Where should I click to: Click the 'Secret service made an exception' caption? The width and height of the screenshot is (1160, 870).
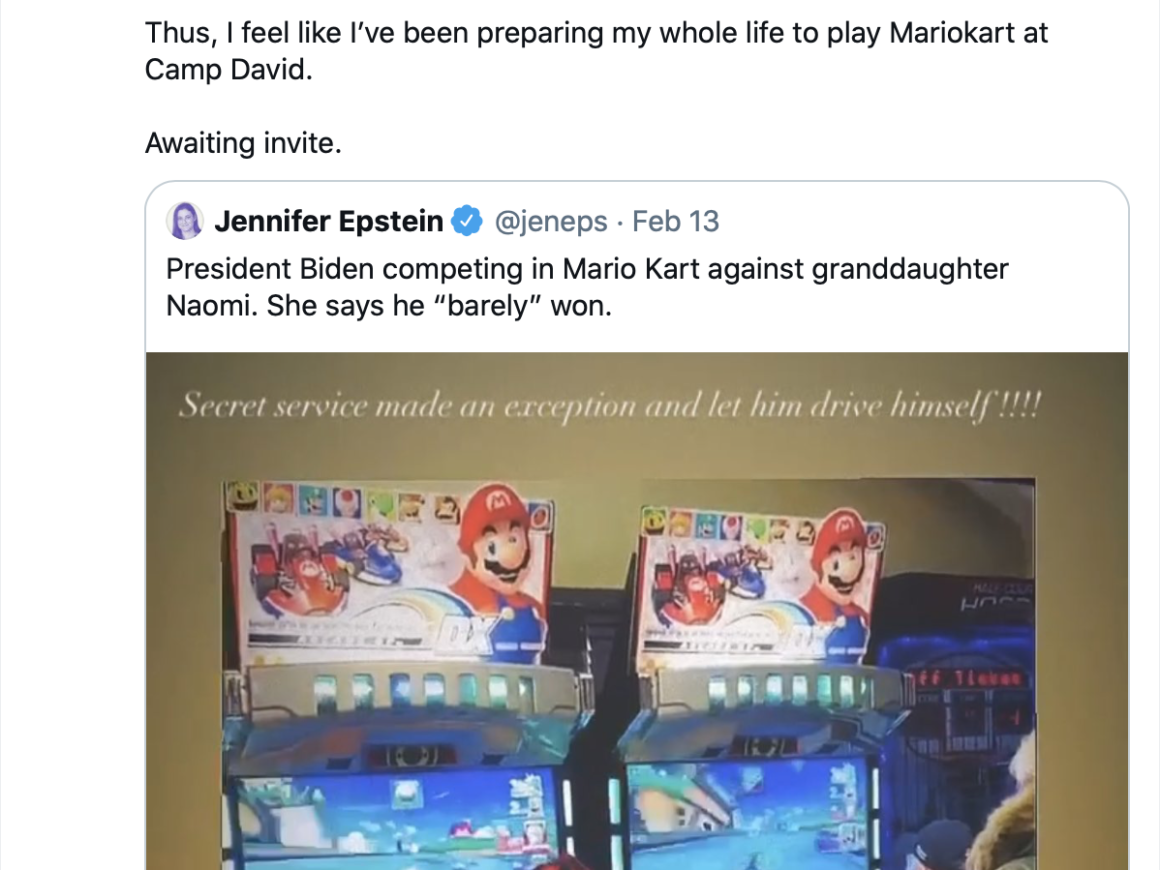pyautogui.click(x=610, y=406)
